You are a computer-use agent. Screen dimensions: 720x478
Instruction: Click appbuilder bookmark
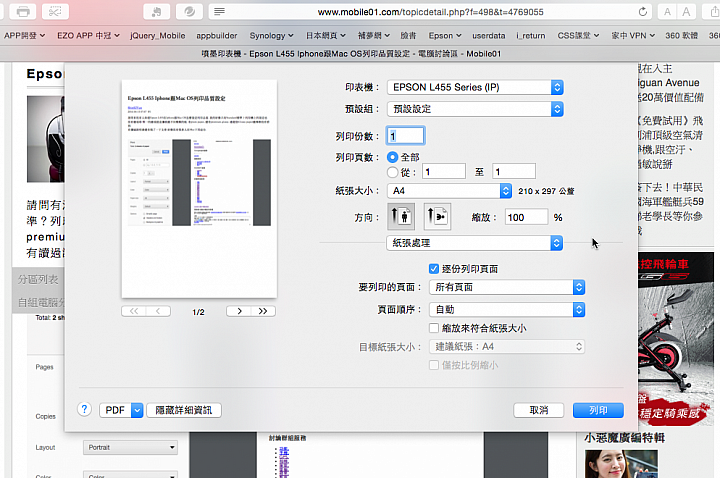(x=217, y=35)
